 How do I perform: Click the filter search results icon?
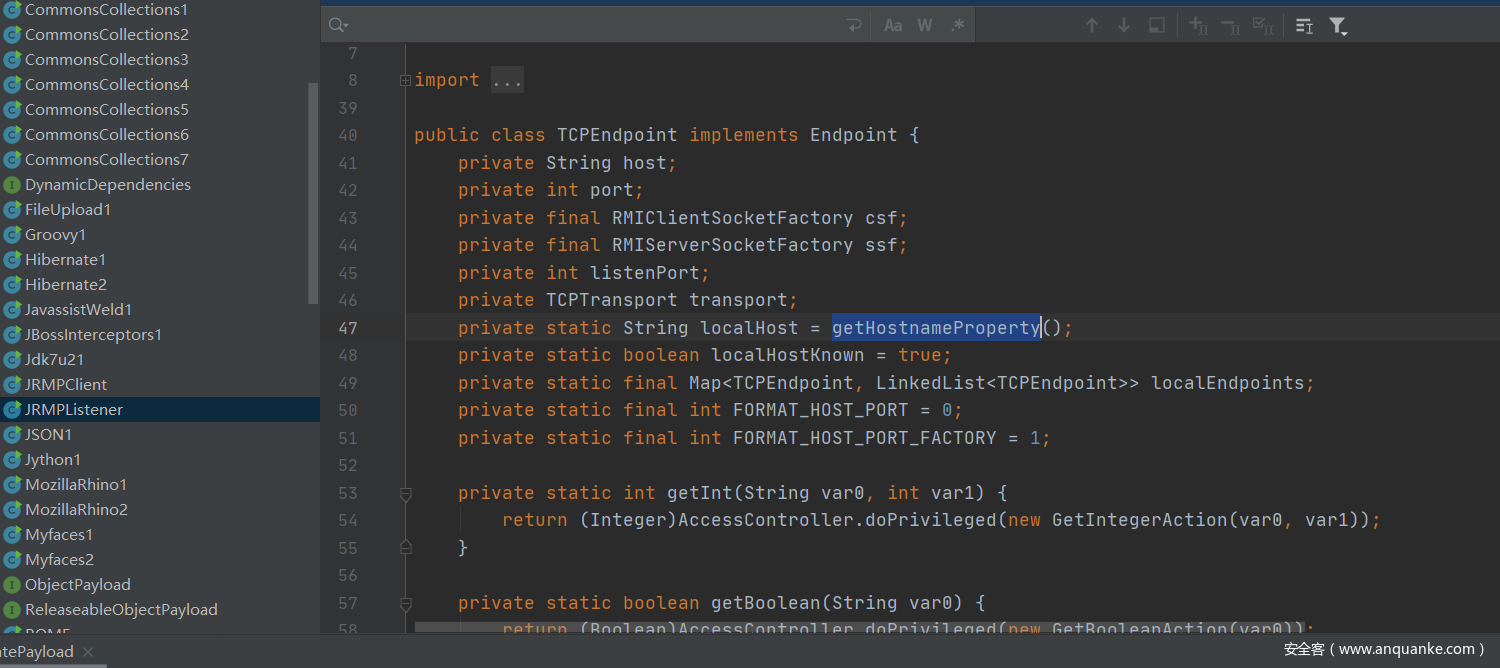pos(1338,26)
